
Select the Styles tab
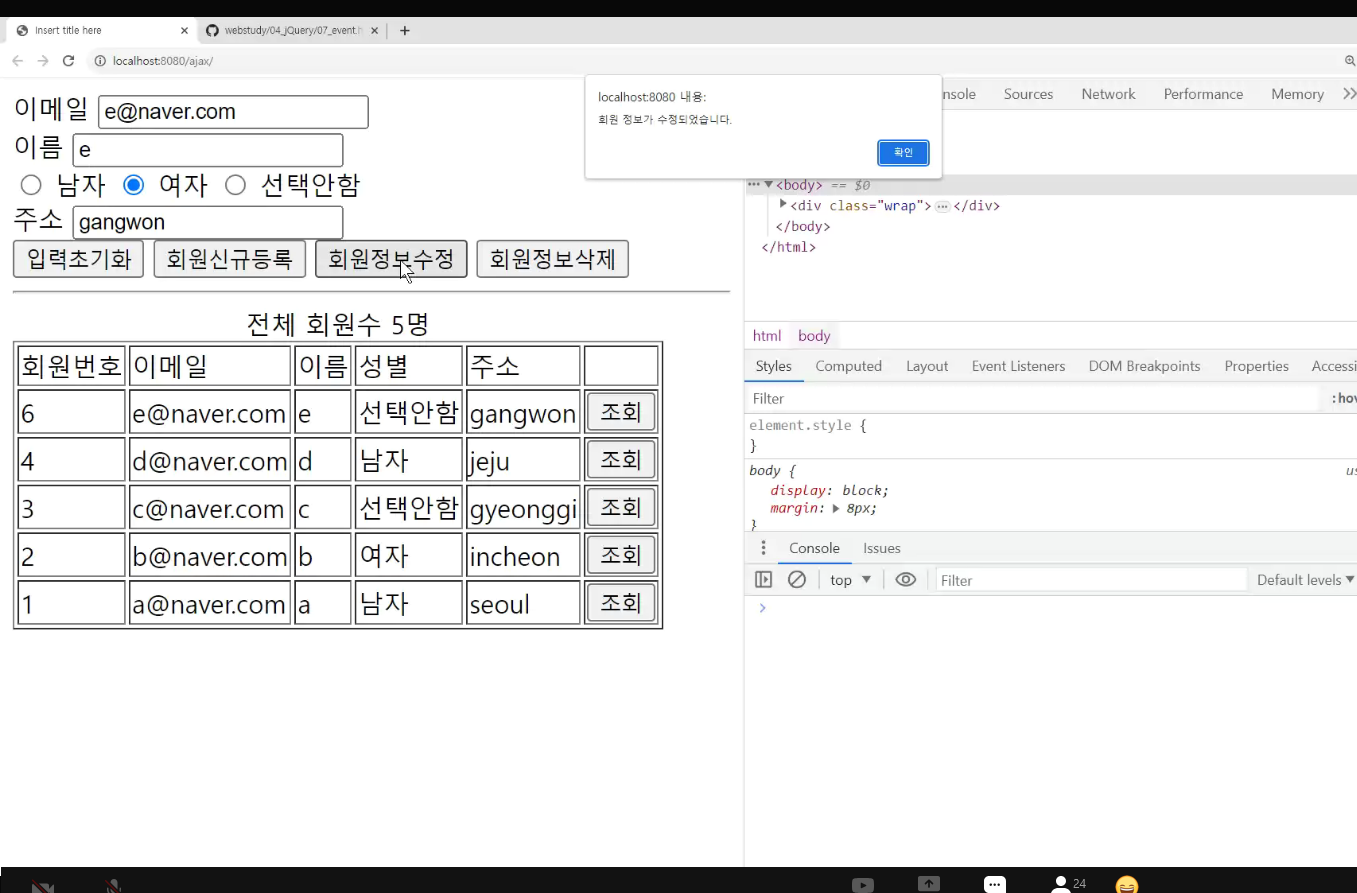click(x=774, y=366)
